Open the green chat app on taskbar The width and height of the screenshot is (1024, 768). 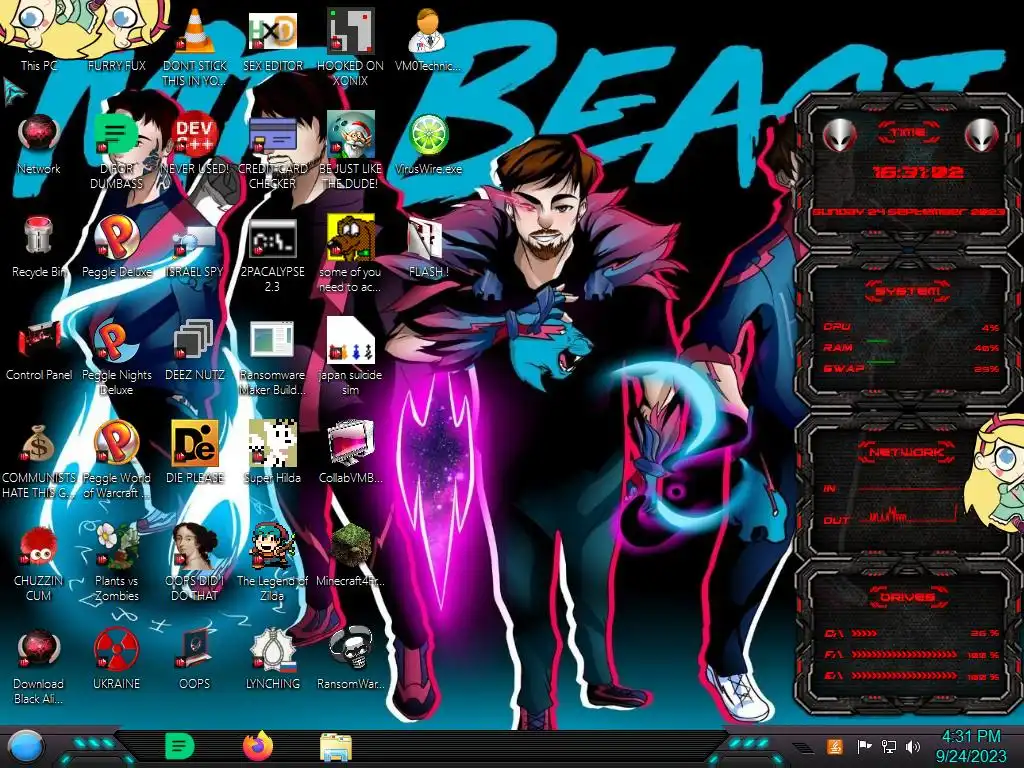(x=179, y=746)
